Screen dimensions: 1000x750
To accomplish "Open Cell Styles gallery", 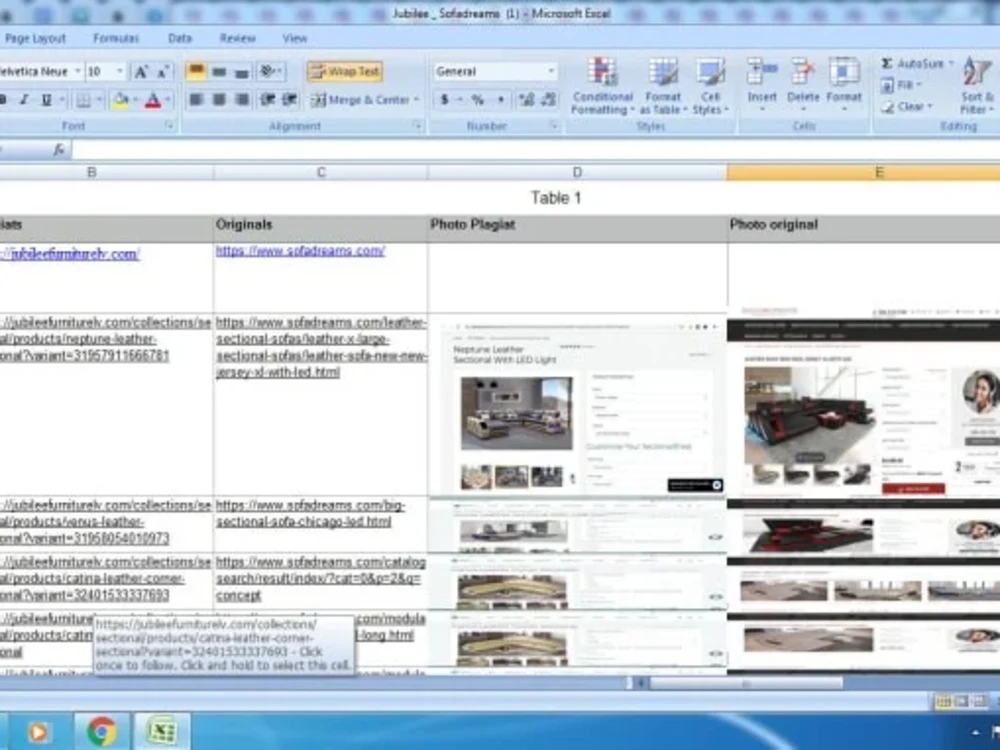I will pyautogui.click(x=710, y=86).
